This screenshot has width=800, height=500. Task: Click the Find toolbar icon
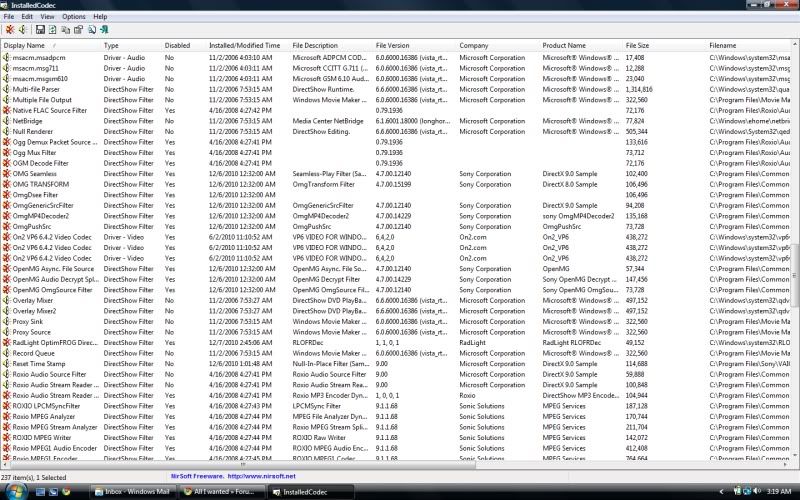point(91,30)
